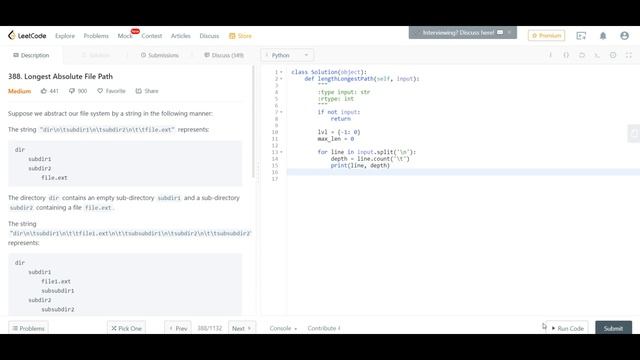Open the Python language dropdown
This screenshot has width=640, height=360.
click(x=287, y=55)
